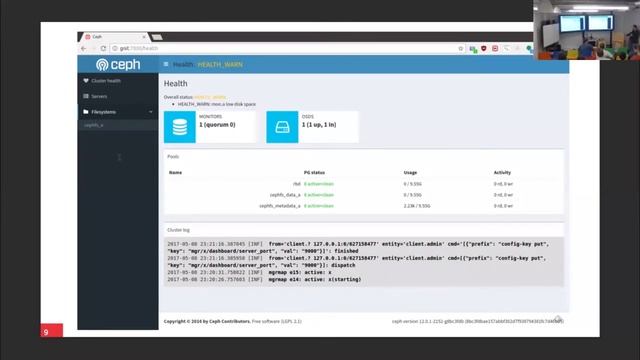The height and width of the screenshot is (360, 640).
Task: Click the Name column header in Pools
Action: [176, 173]
